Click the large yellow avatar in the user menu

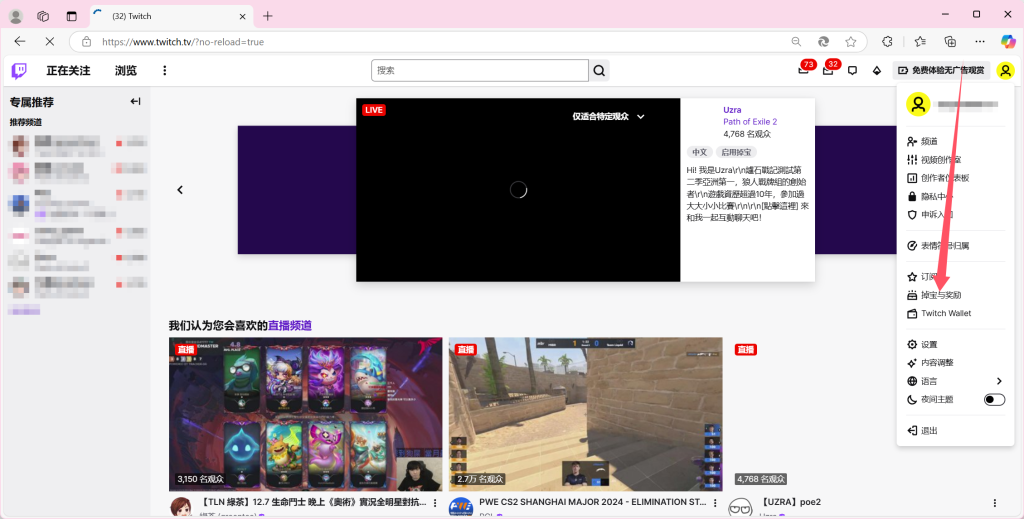pyautogui.click(x=918, y=104)
